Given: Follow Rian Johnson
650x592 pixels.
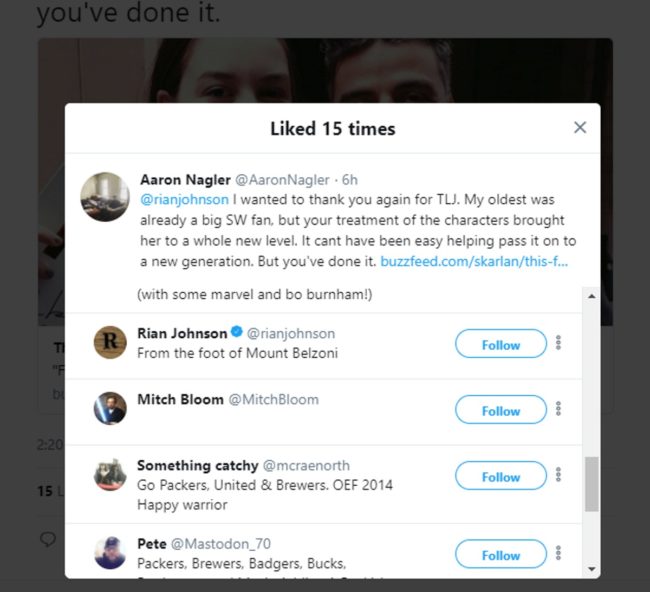Looking at the screenshot, I should coord(500,345).
